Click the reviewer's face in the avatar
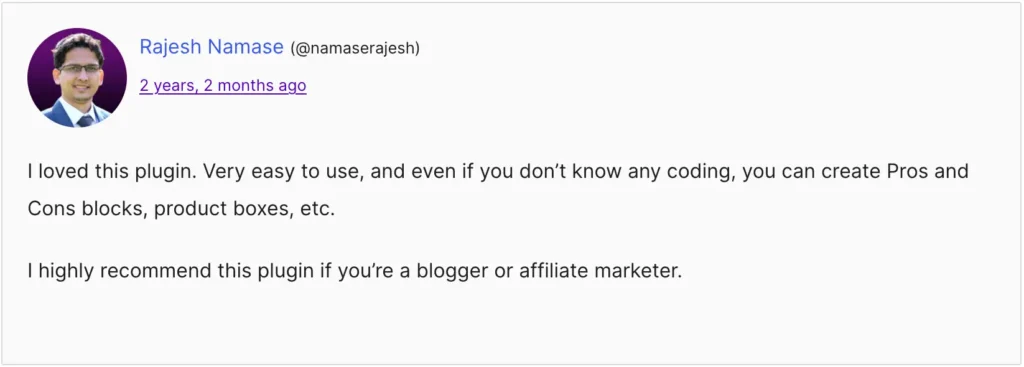The image size is (1024, 367). [x=78, y=70]
